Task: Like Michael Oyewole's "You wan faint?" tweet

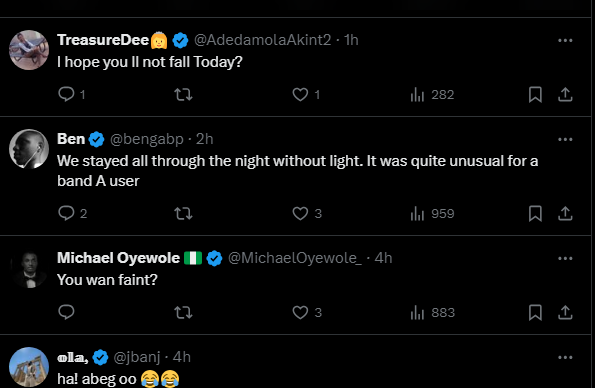Action: tap(300, 312)
